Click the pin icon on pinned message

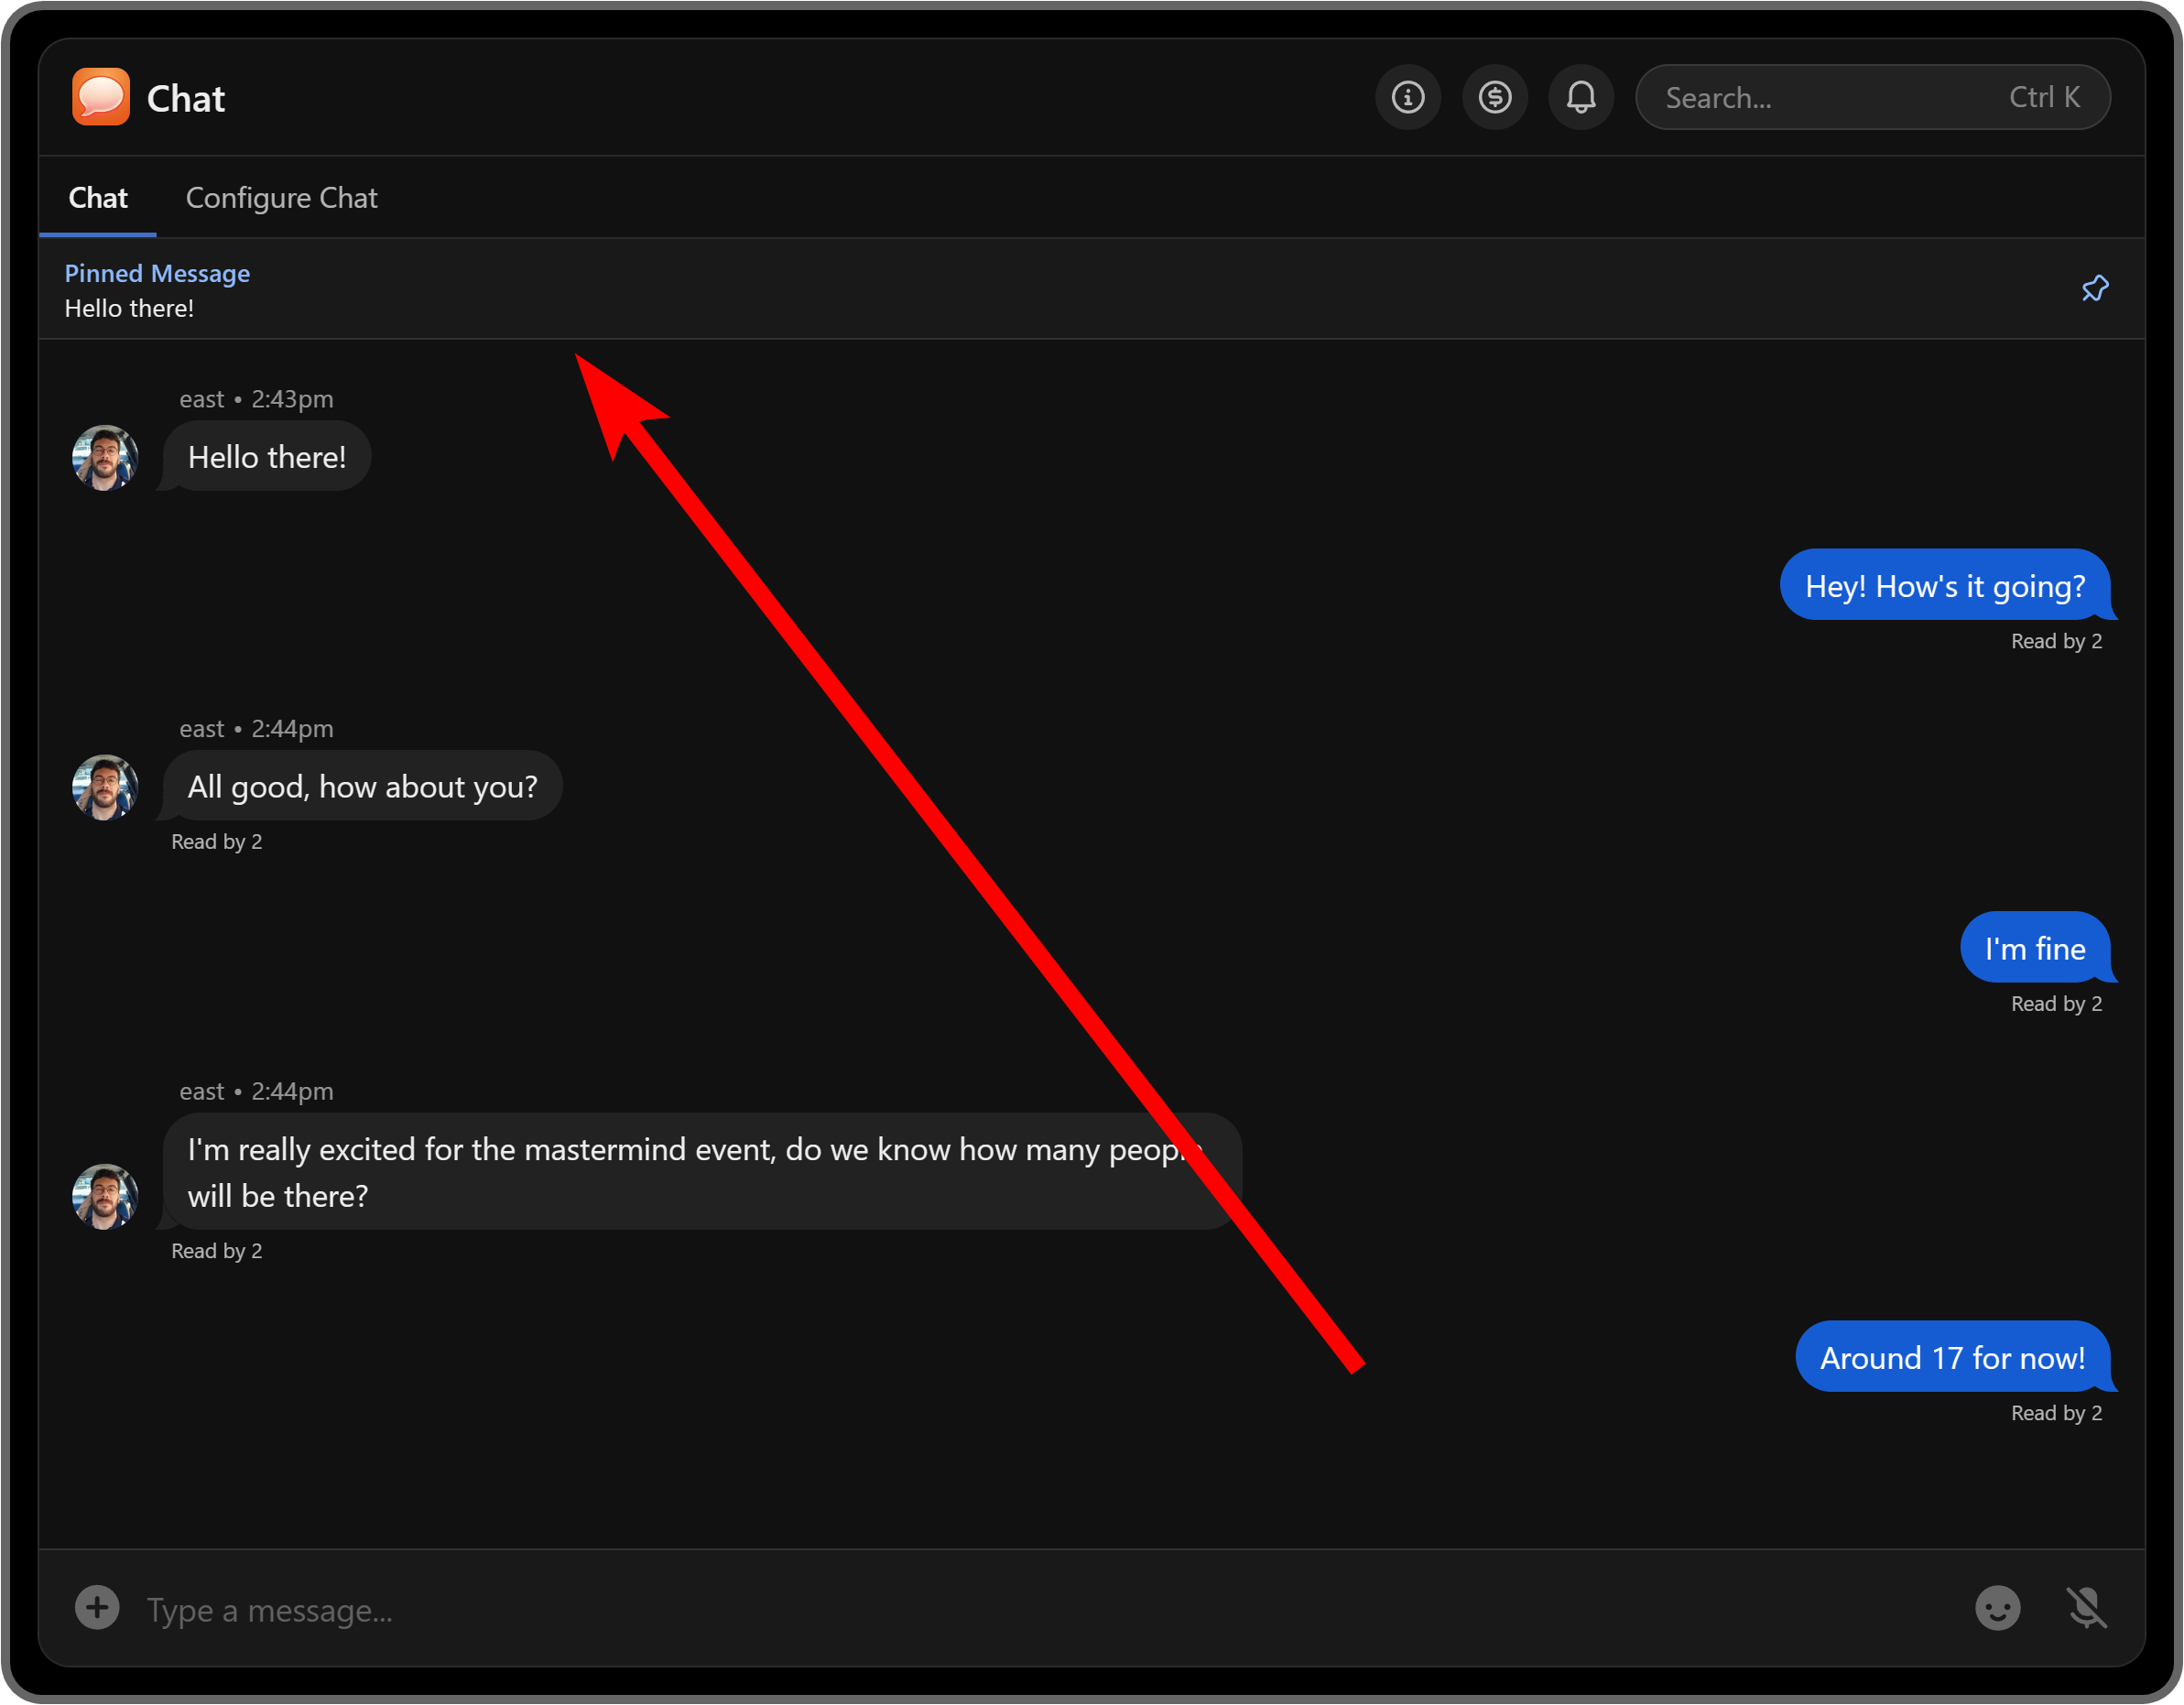pos(2094,289)
